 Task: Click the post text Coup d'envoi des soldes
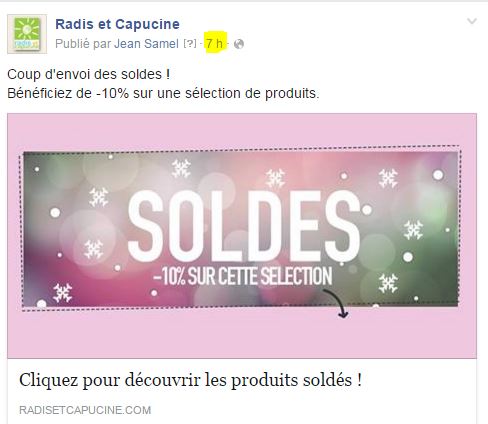pos(89,74)
